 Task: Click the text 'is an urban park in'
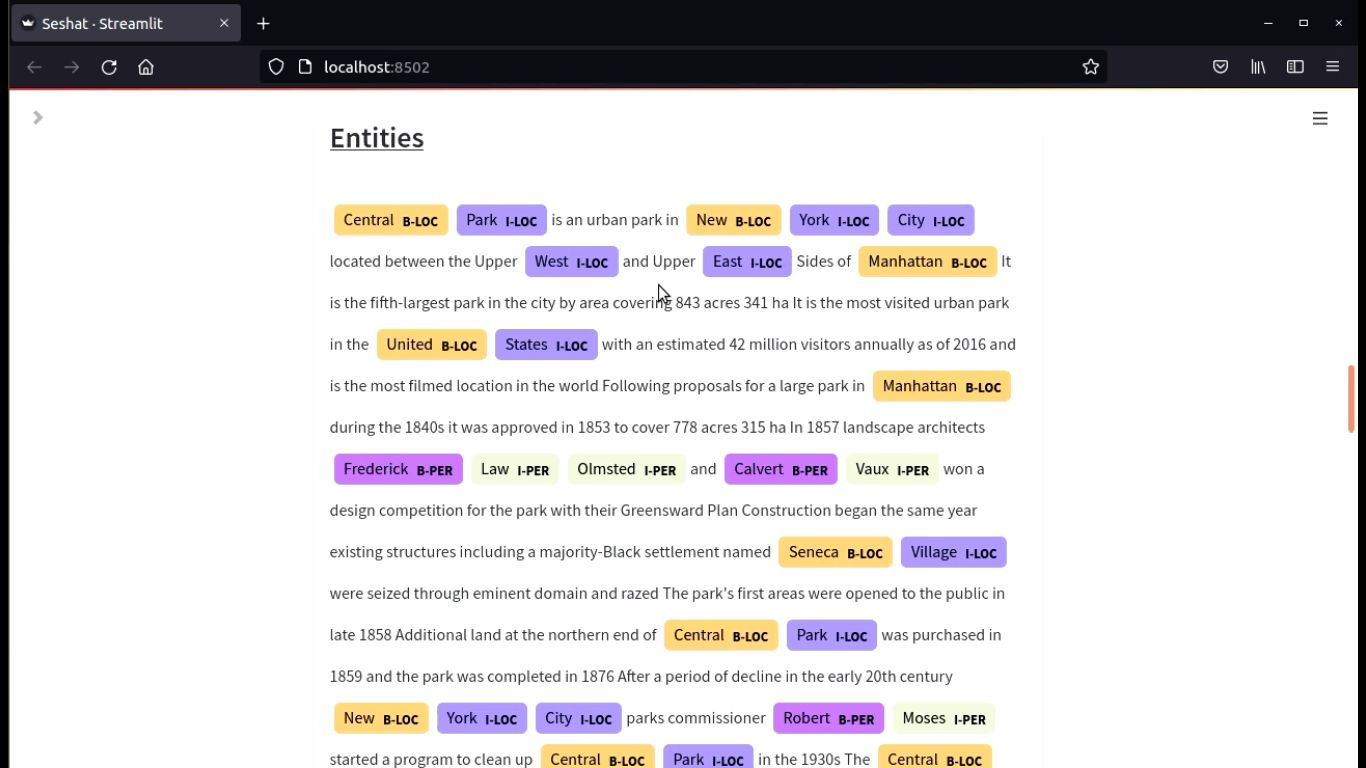615,220
